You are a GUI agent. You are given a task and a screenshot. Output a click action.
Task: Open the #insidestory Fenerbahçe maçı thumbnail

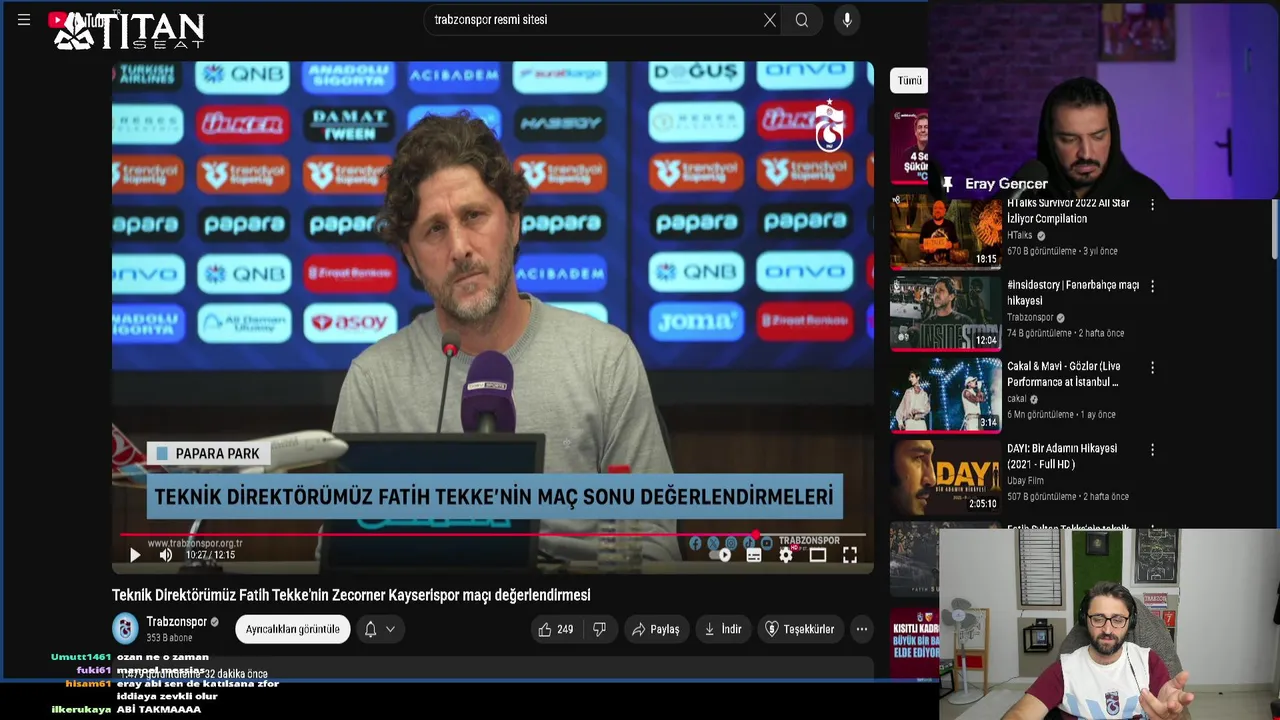(x=946, y=314)
